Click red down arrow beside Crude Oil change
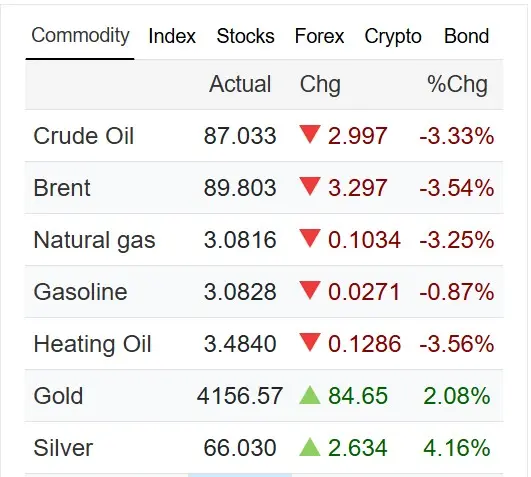Image resolution: width=531 pixels, height=477 pixels. [x=310, y=134]
